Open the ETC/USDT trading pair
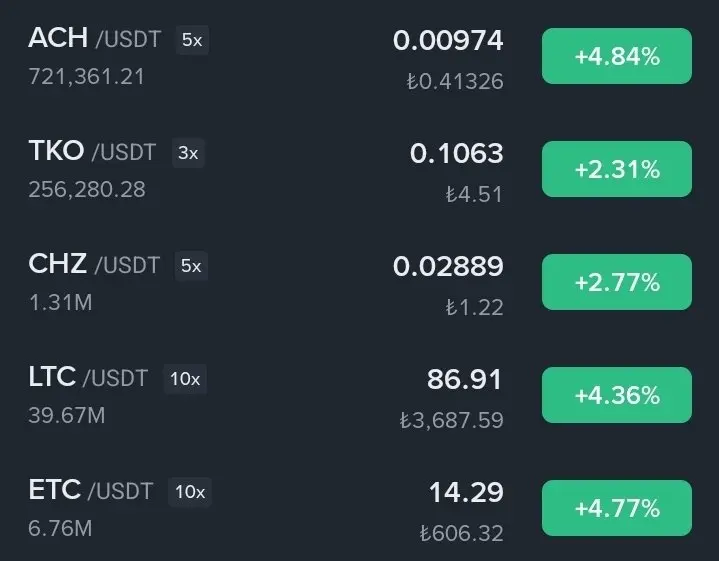This screenshot has height=561, width=719. [90, 490]
